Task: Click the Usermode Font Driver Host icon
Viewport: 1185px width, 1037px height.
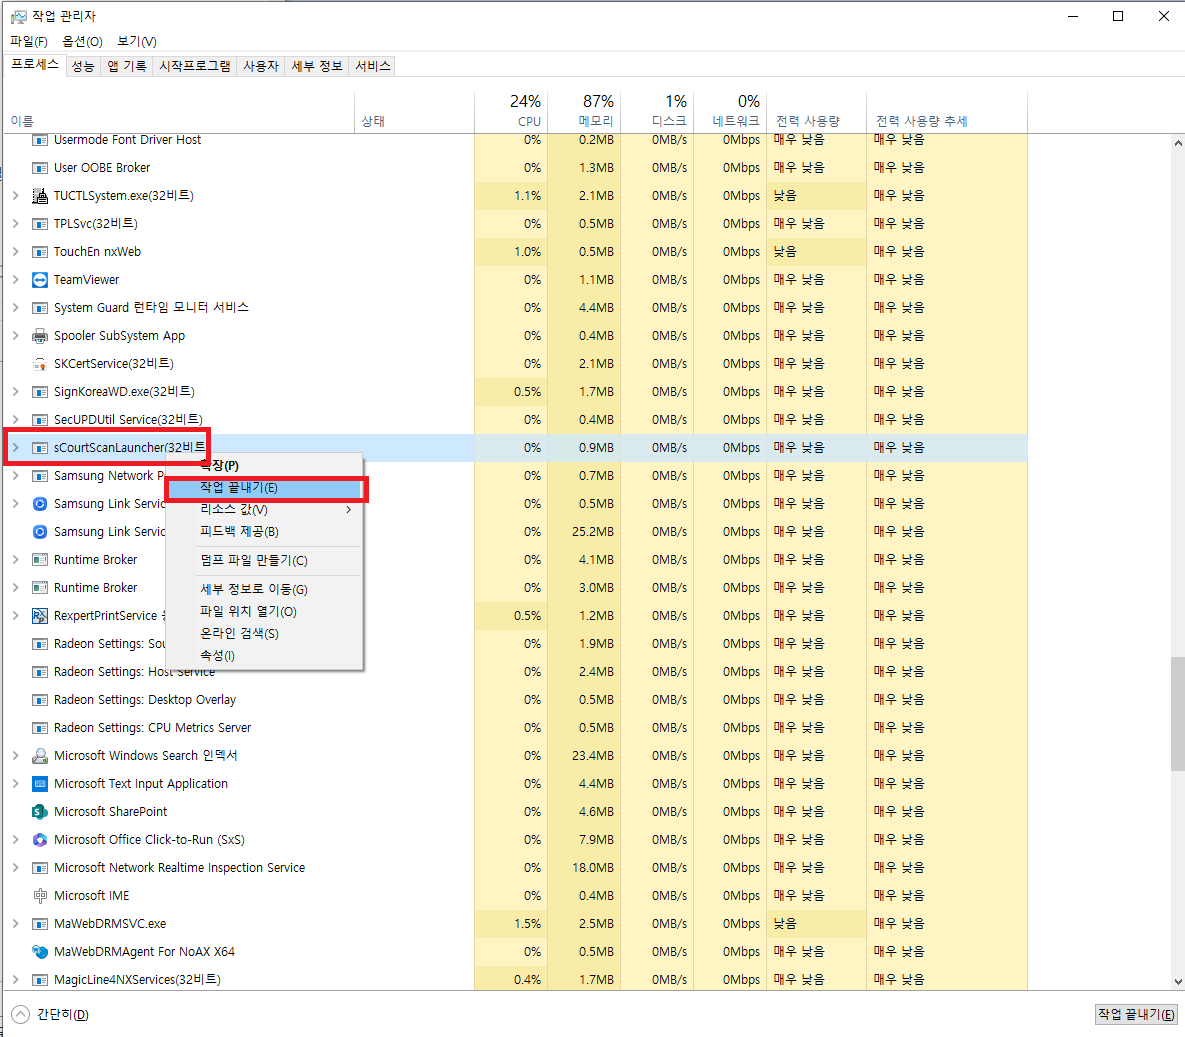Action: 40,141
